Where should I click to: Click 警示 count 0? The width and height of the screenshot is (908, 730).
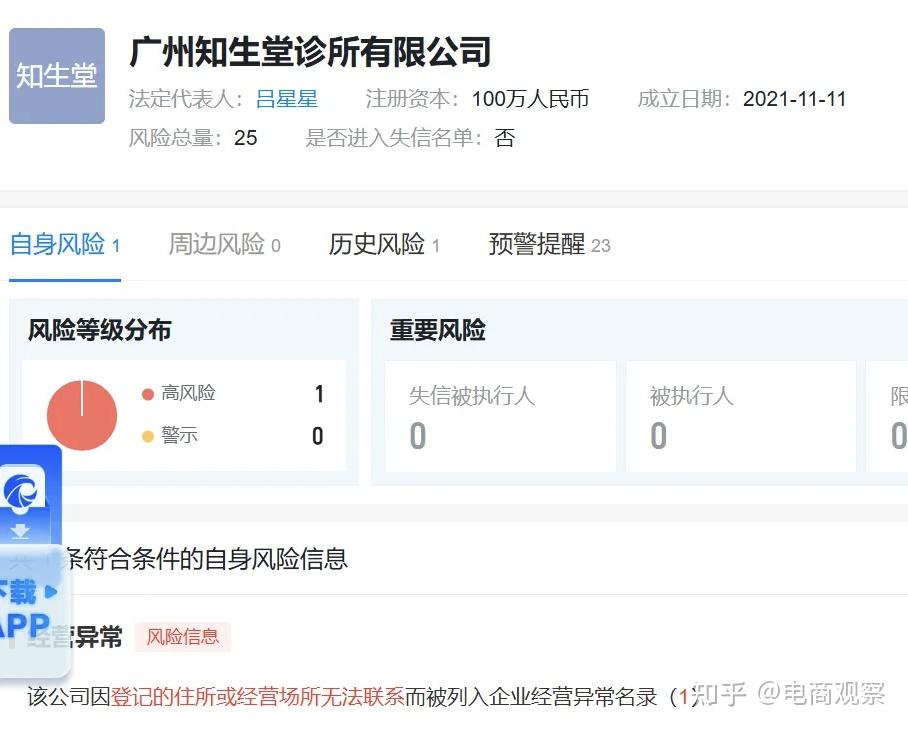tap(318, 436)
